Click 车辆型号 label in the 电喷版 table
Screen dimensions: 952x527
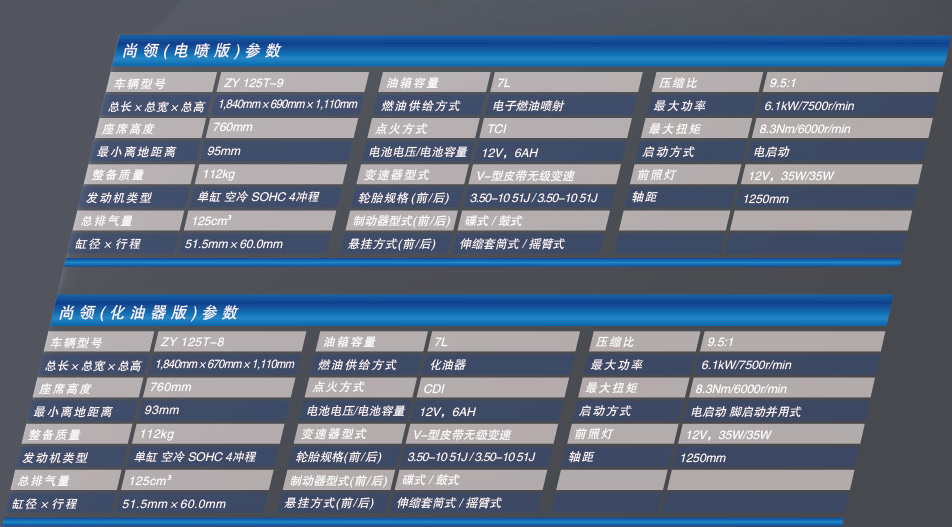click(x=138, y=83)
